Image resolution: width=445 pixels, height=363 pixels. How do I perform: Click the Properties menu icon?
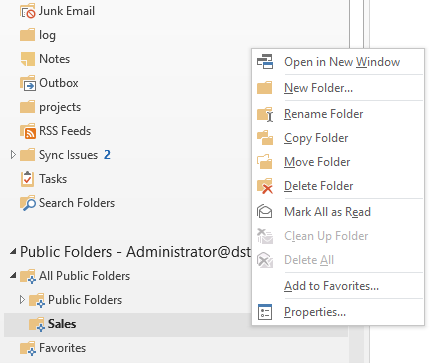click(x=265, y=312)
